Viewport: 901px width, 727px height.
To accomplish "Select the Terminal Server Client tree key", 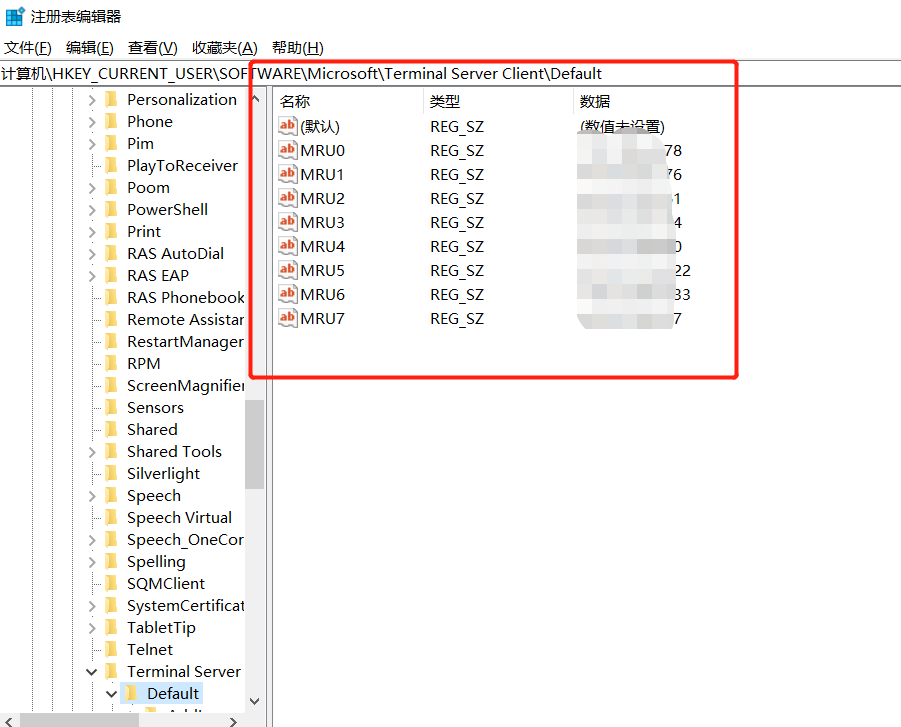I will tap(184, 671).
